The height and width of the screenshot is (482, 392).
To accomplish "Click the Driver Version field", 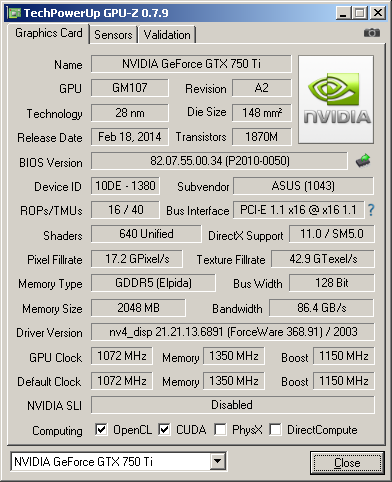I will pos(233,332).
